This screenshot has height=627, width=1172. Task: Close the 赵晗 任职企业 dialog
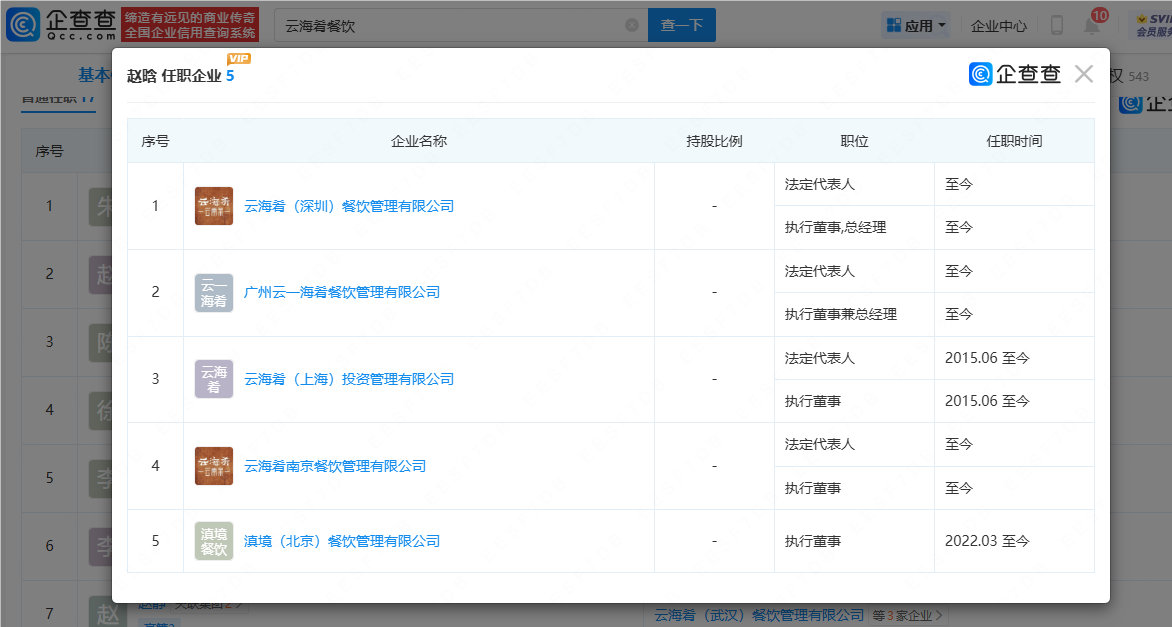pyautogui.click(x=1084, y=74)
